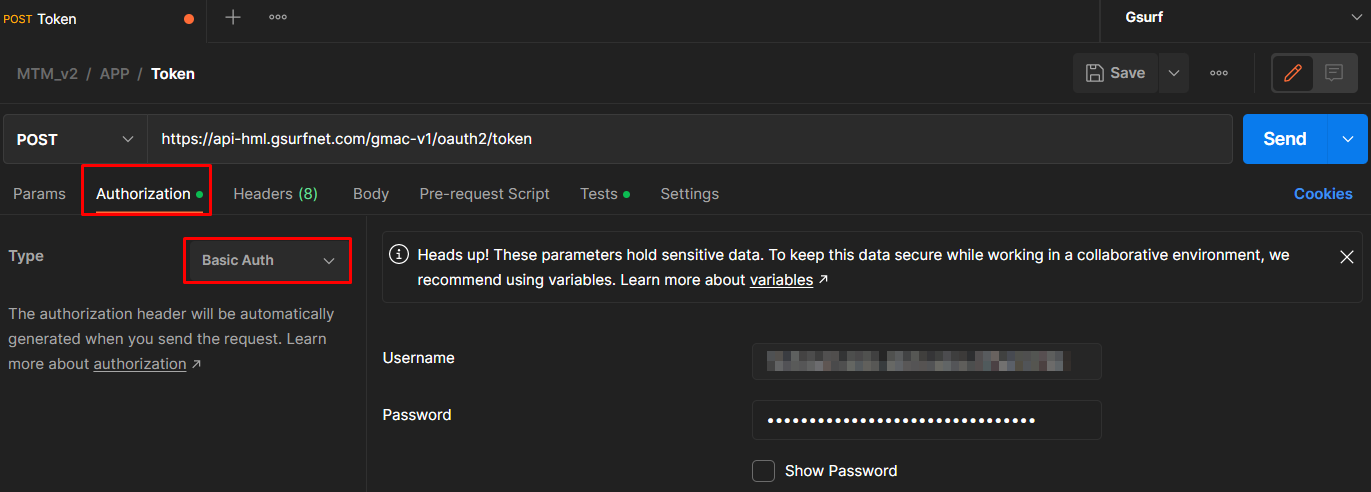Open the Basic Auth type dropdown

(x=268, y=260)
